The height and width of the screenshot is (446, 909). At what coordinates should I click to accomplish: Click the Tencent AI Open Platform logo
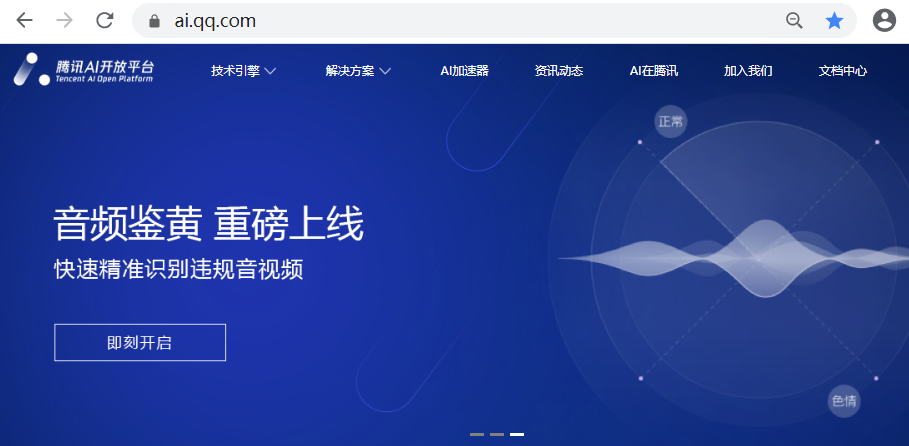pos(83,70)
